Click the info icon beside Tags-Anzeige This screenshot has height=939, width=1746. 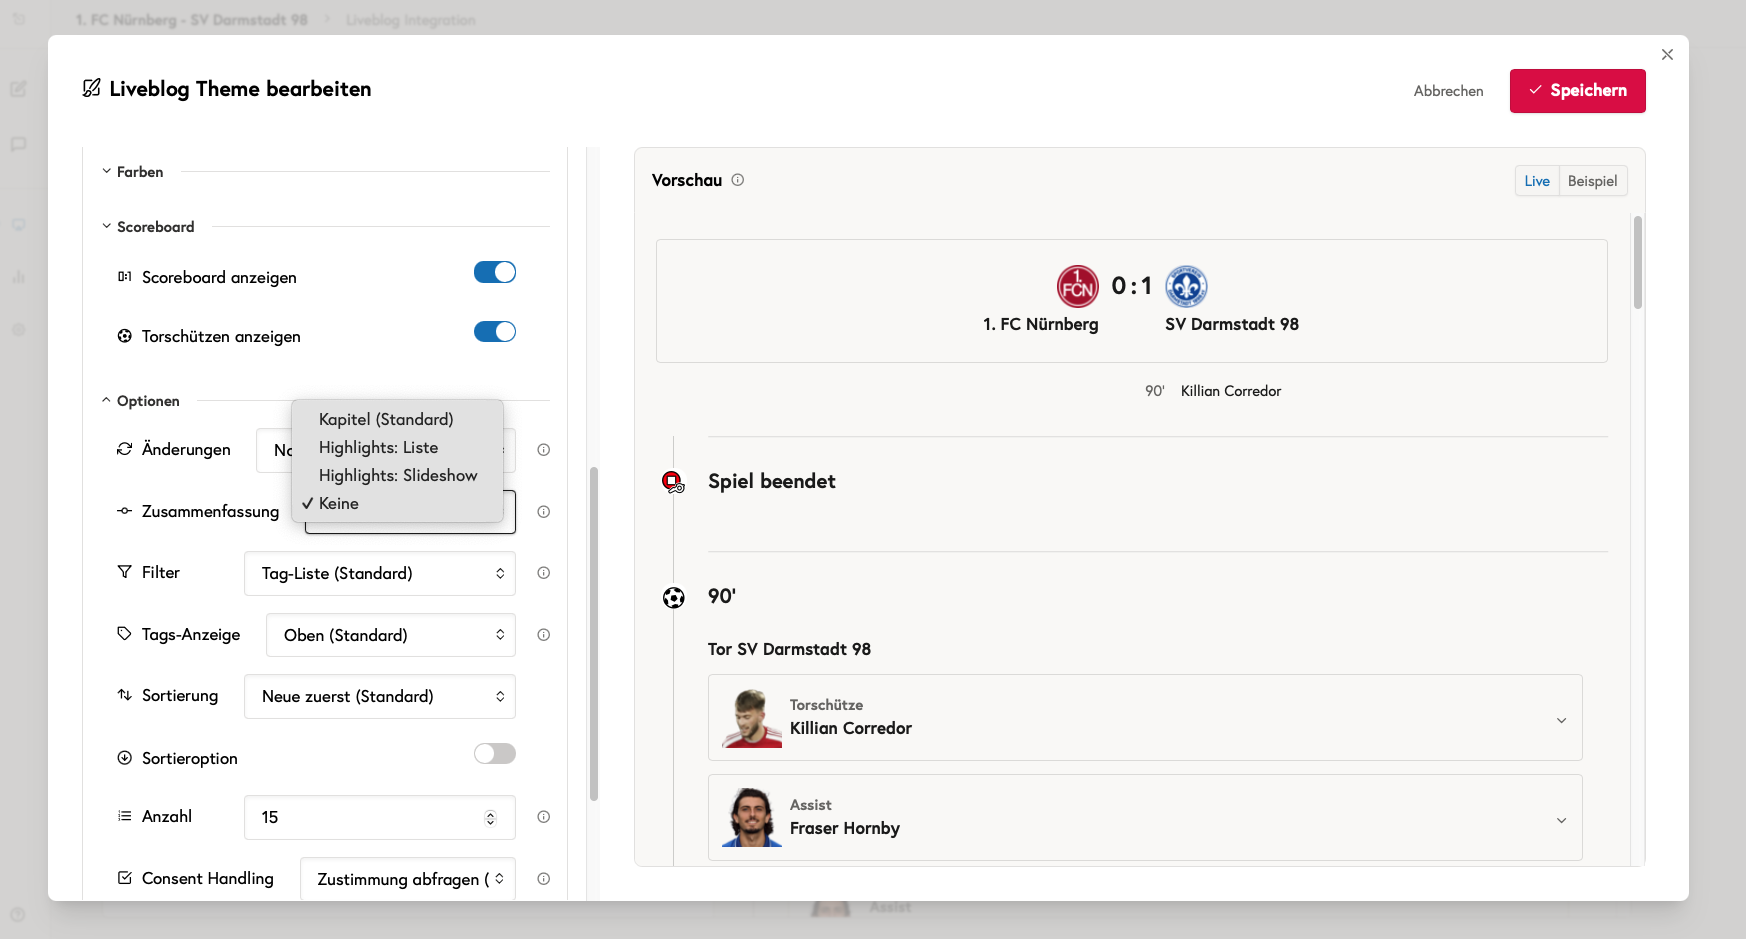544,635
